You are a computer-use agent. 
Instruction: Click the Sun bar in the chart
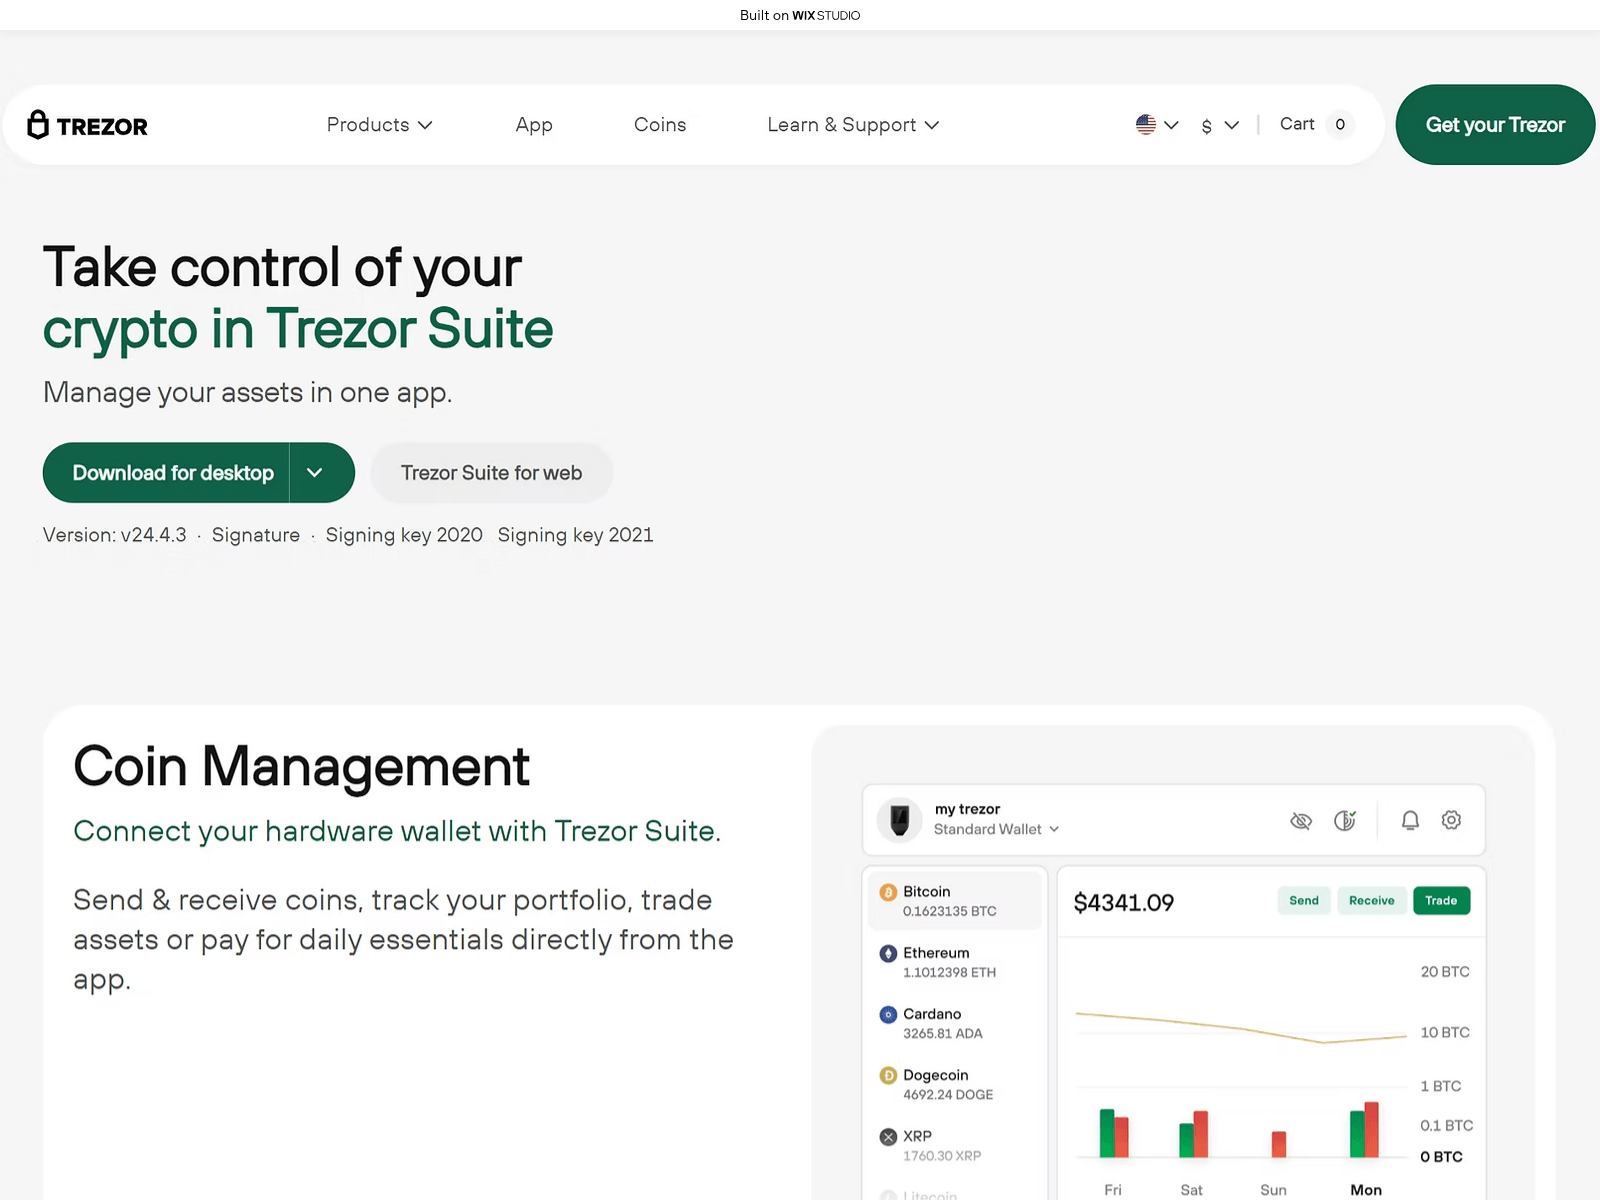tap(1278, 1144)
